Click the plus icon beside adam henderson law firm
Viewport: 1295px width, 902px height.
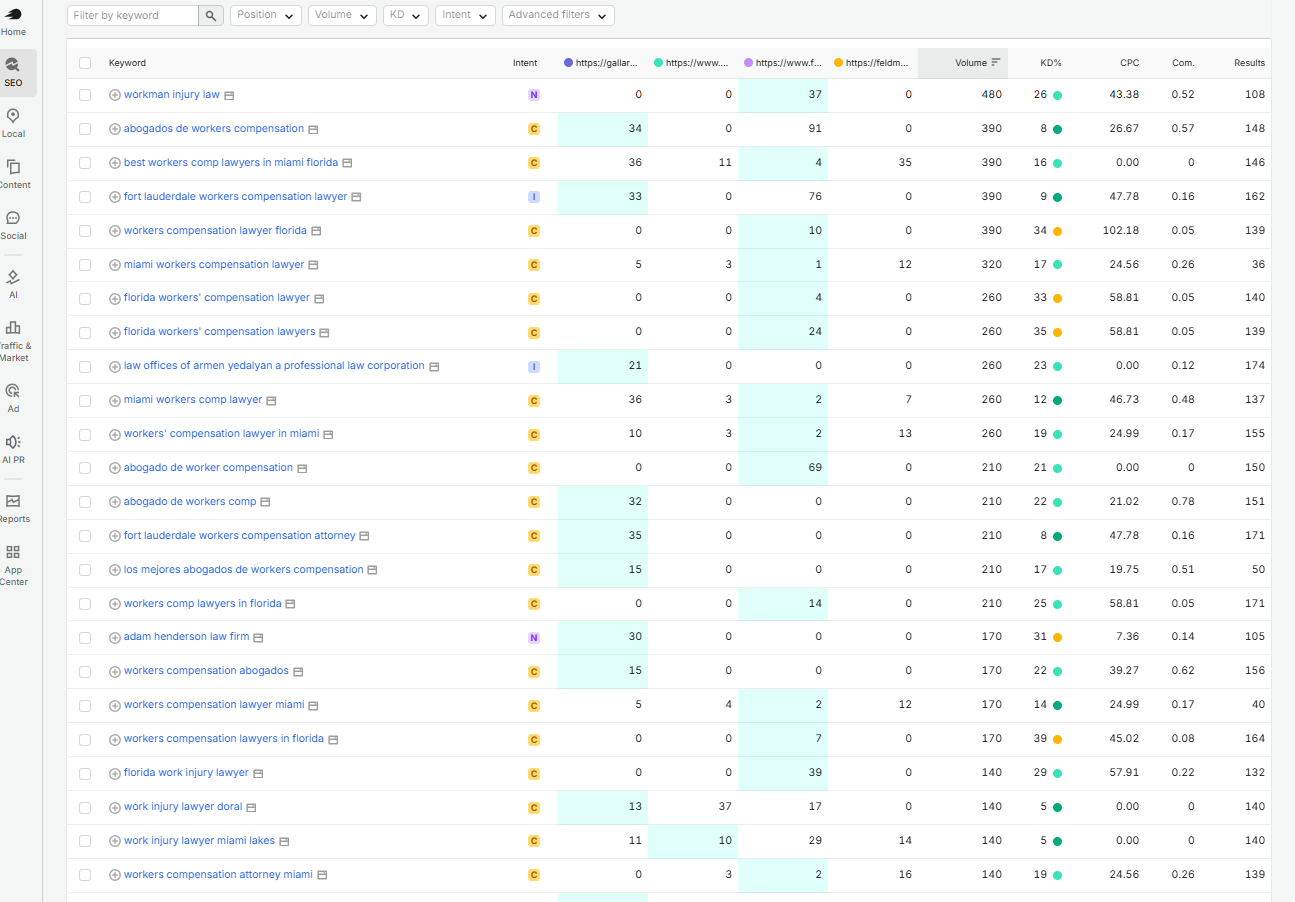click(115, 637)
